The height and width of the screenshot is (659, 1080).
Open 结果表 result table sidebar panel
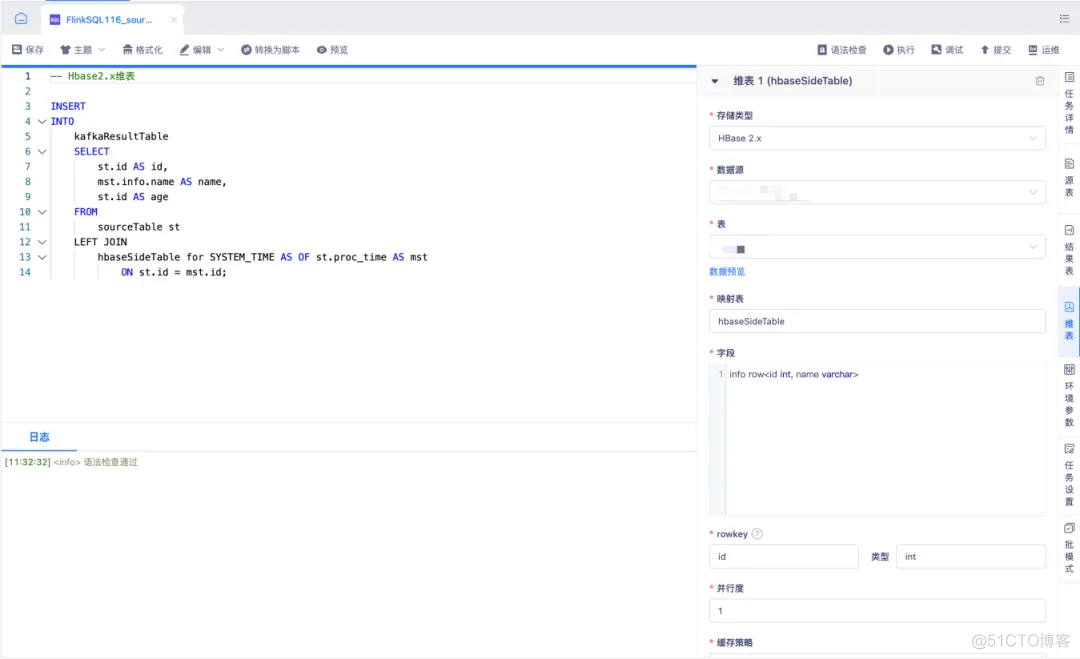click(1069, 250)
